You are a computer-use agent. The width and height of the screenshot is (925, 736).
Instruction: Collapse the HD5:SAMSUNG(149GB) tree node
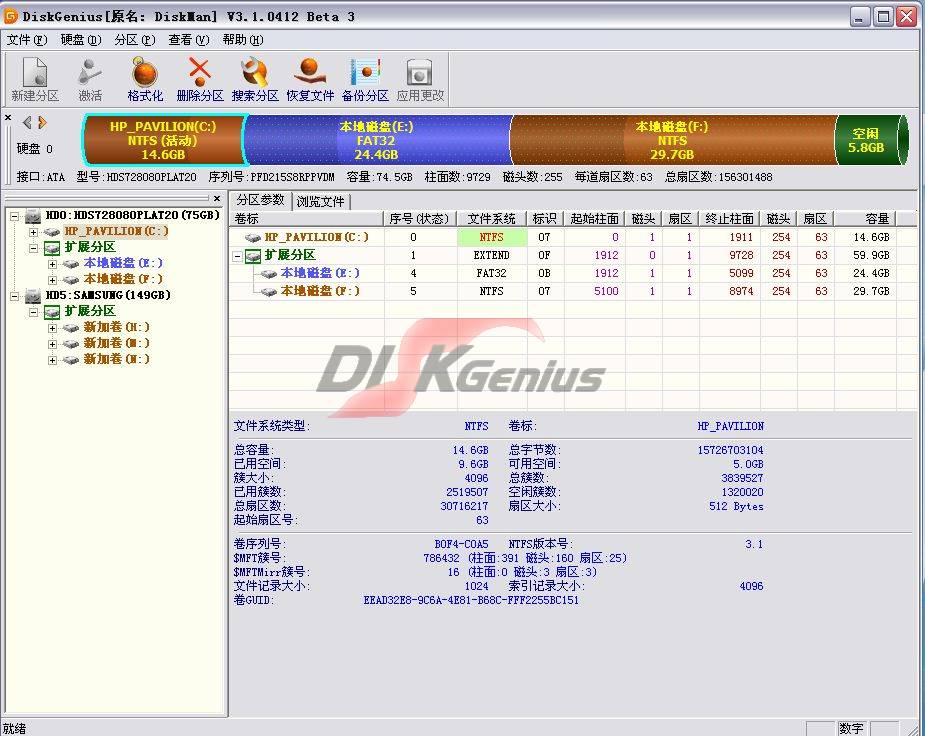coord(15,296)
